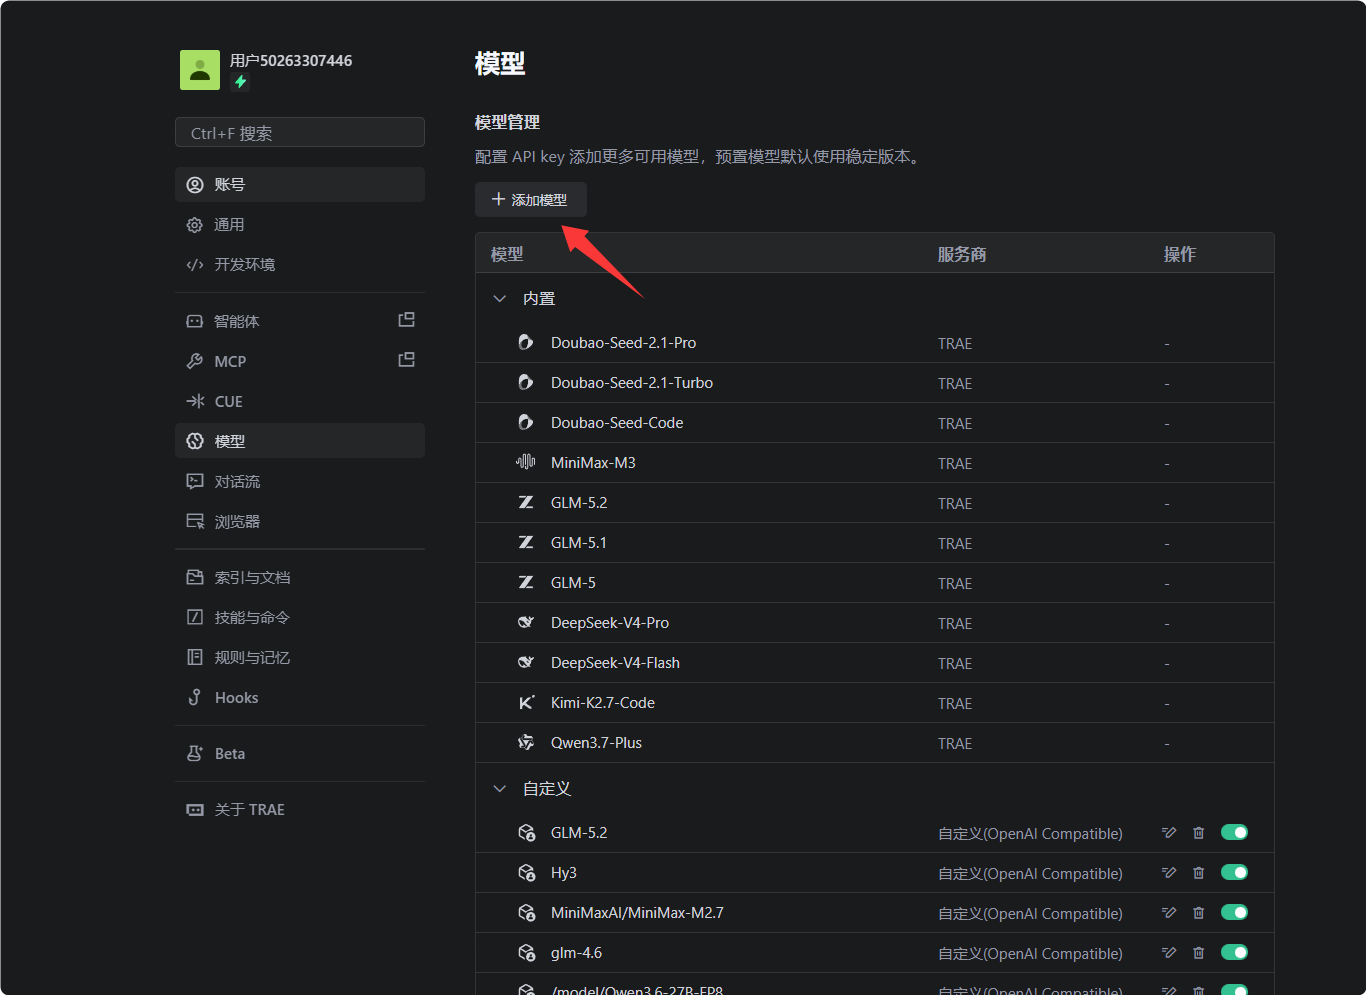Click the lightning badge under the username
1366x995 pixels.
[x=240, y=82]
